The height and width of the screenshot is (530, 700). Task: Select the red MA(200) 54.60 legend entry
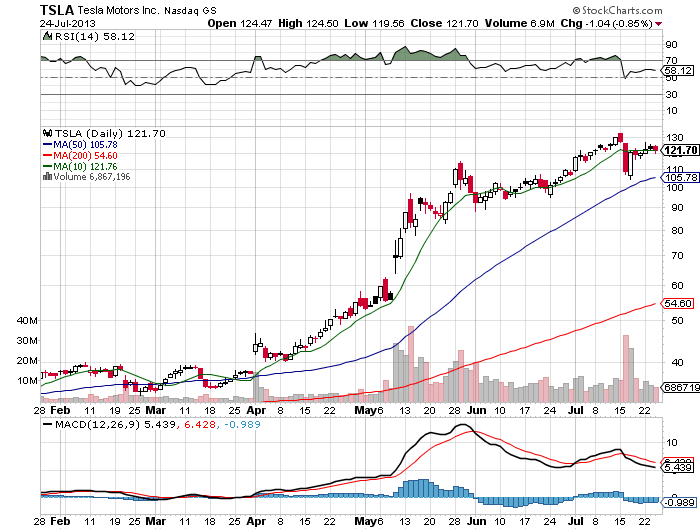point(80,156)
